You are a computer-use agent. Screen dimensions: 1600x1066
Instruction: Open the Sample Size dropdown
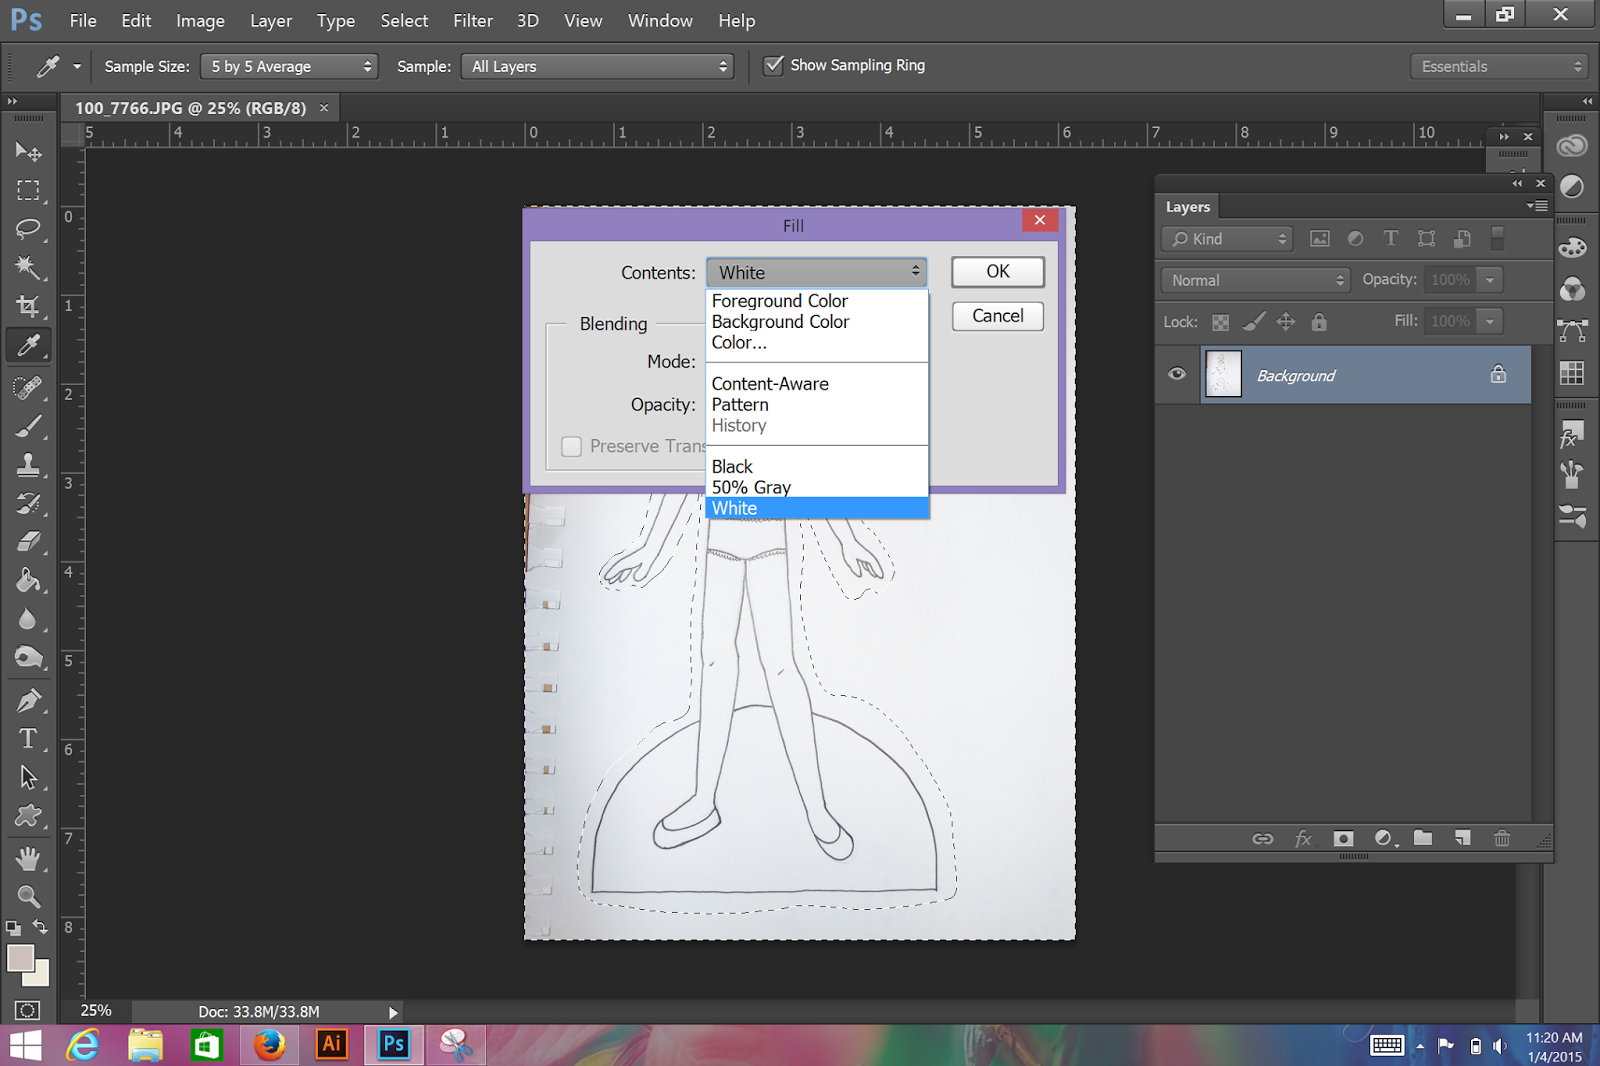tap(289, 67)
